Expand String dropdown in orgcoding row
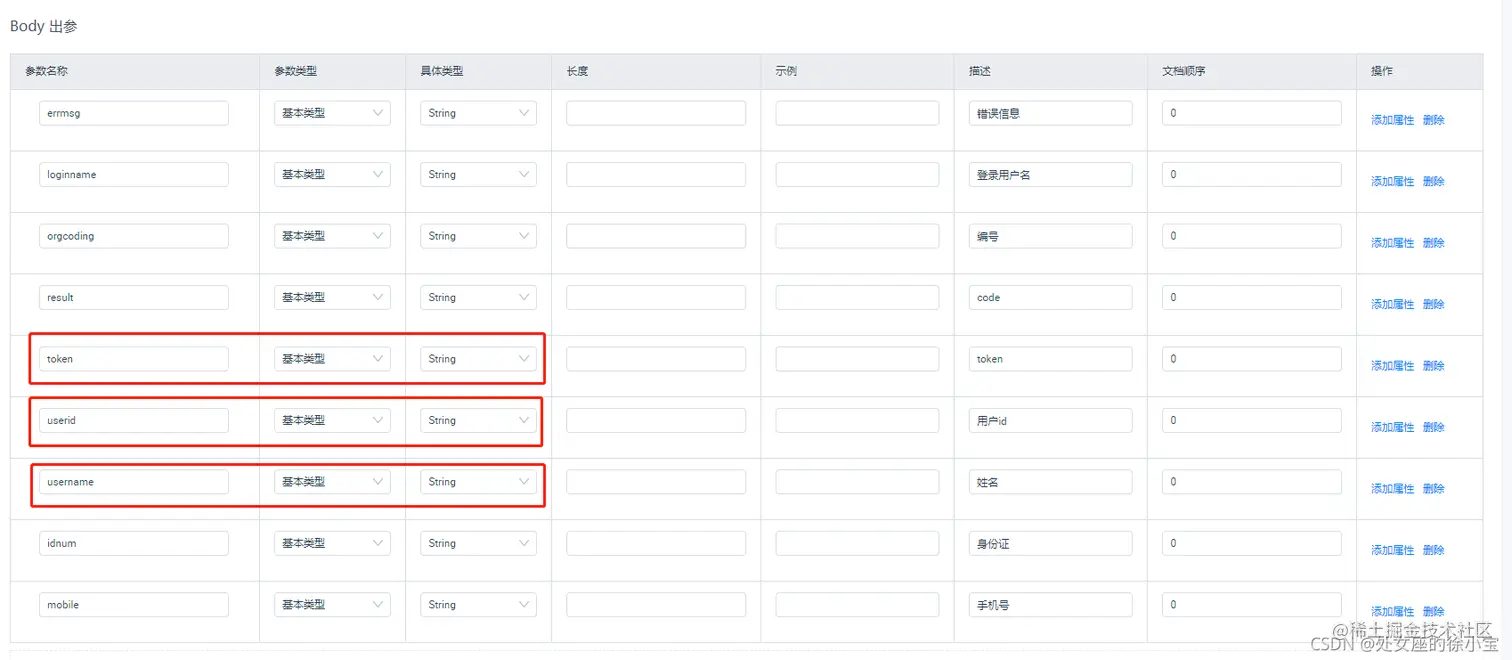This screenshot has width=1512, height=660. (x=478, y=236)
